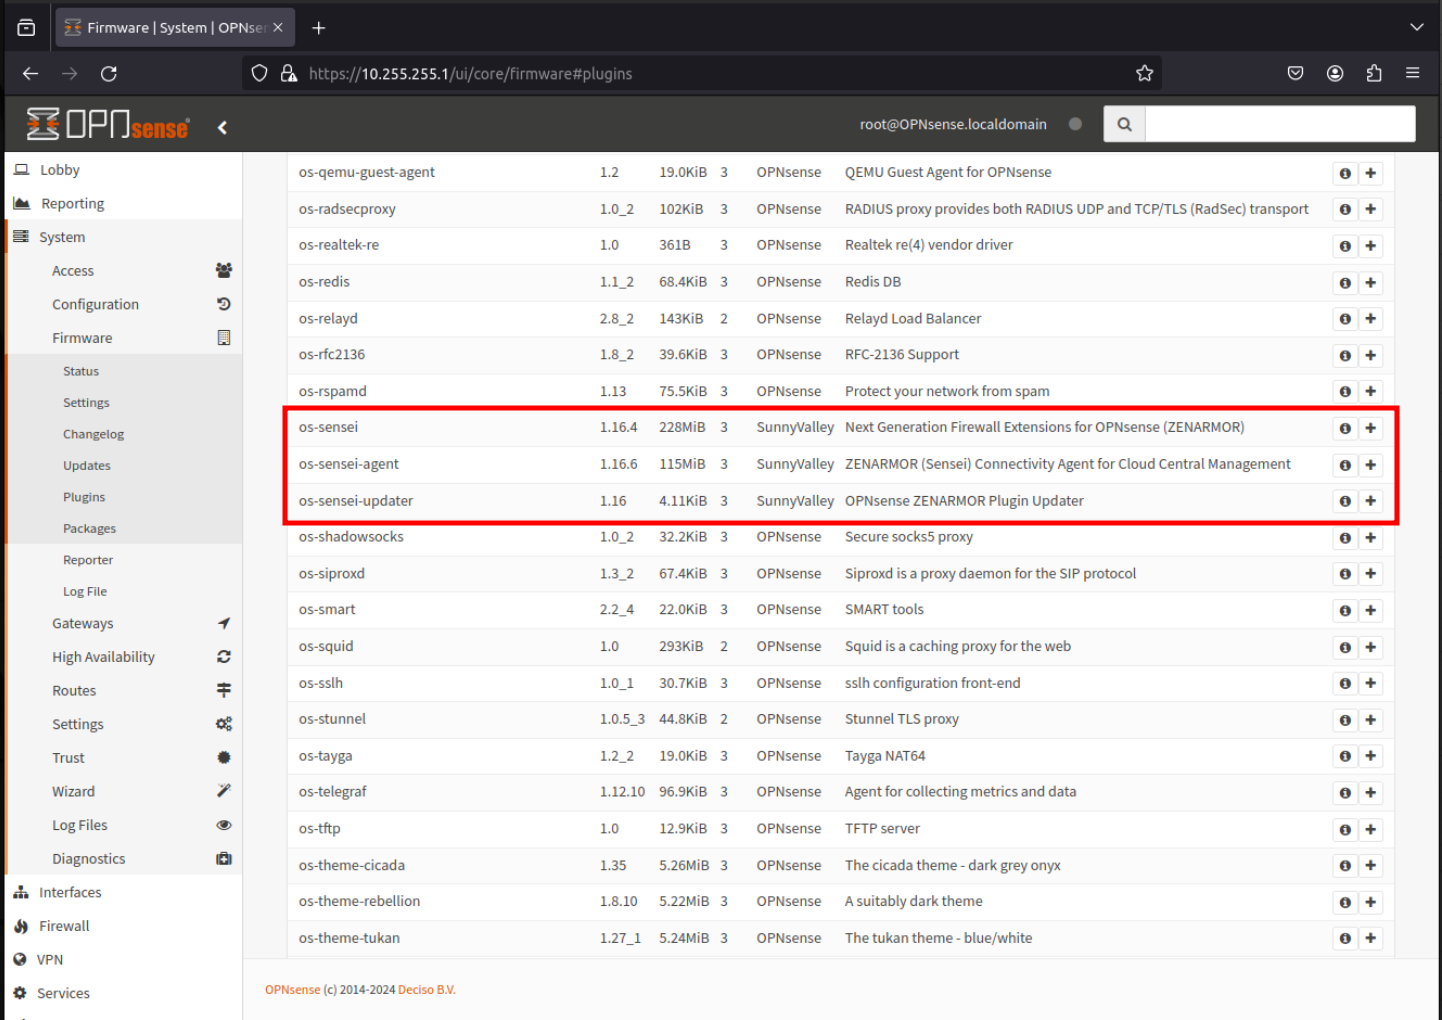Show info for os-theme-tukan
Viewport: 1442px width, 1020px height.
coord(1345,938)
